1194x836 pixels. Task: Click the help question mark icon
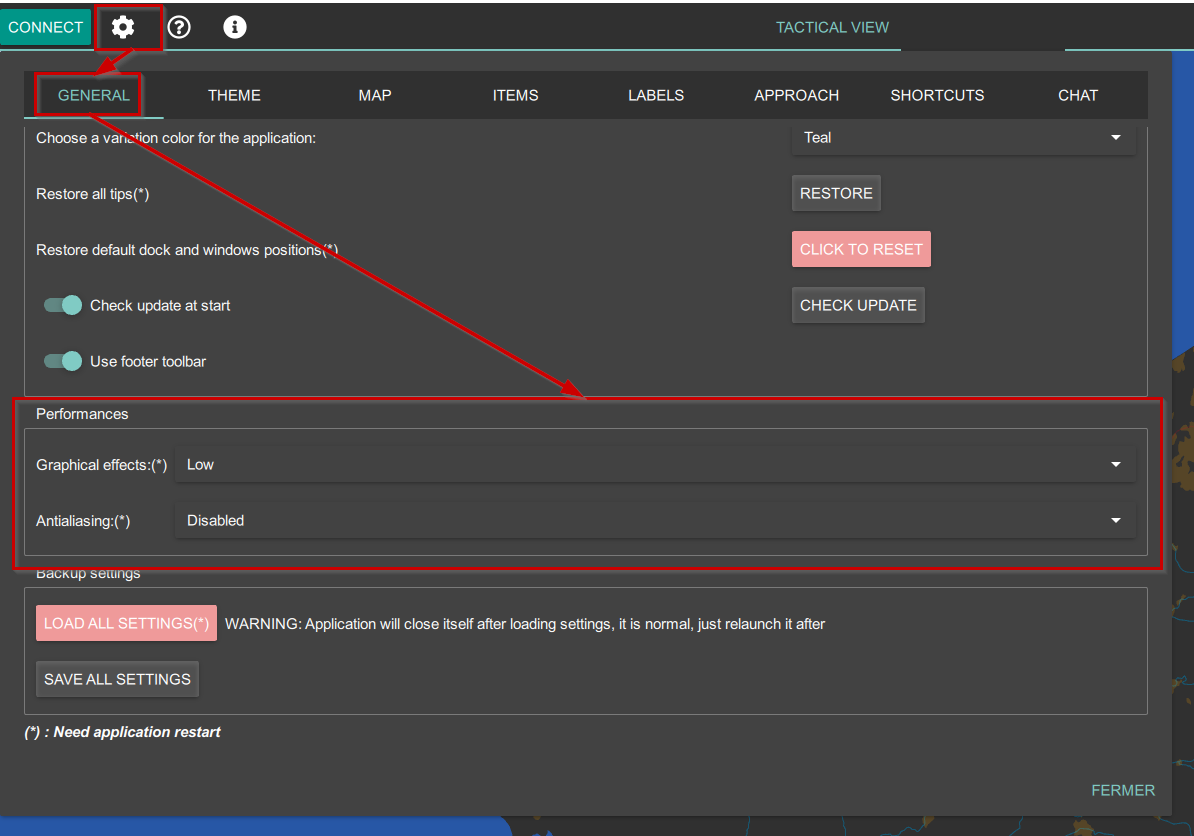coord(179,27)
